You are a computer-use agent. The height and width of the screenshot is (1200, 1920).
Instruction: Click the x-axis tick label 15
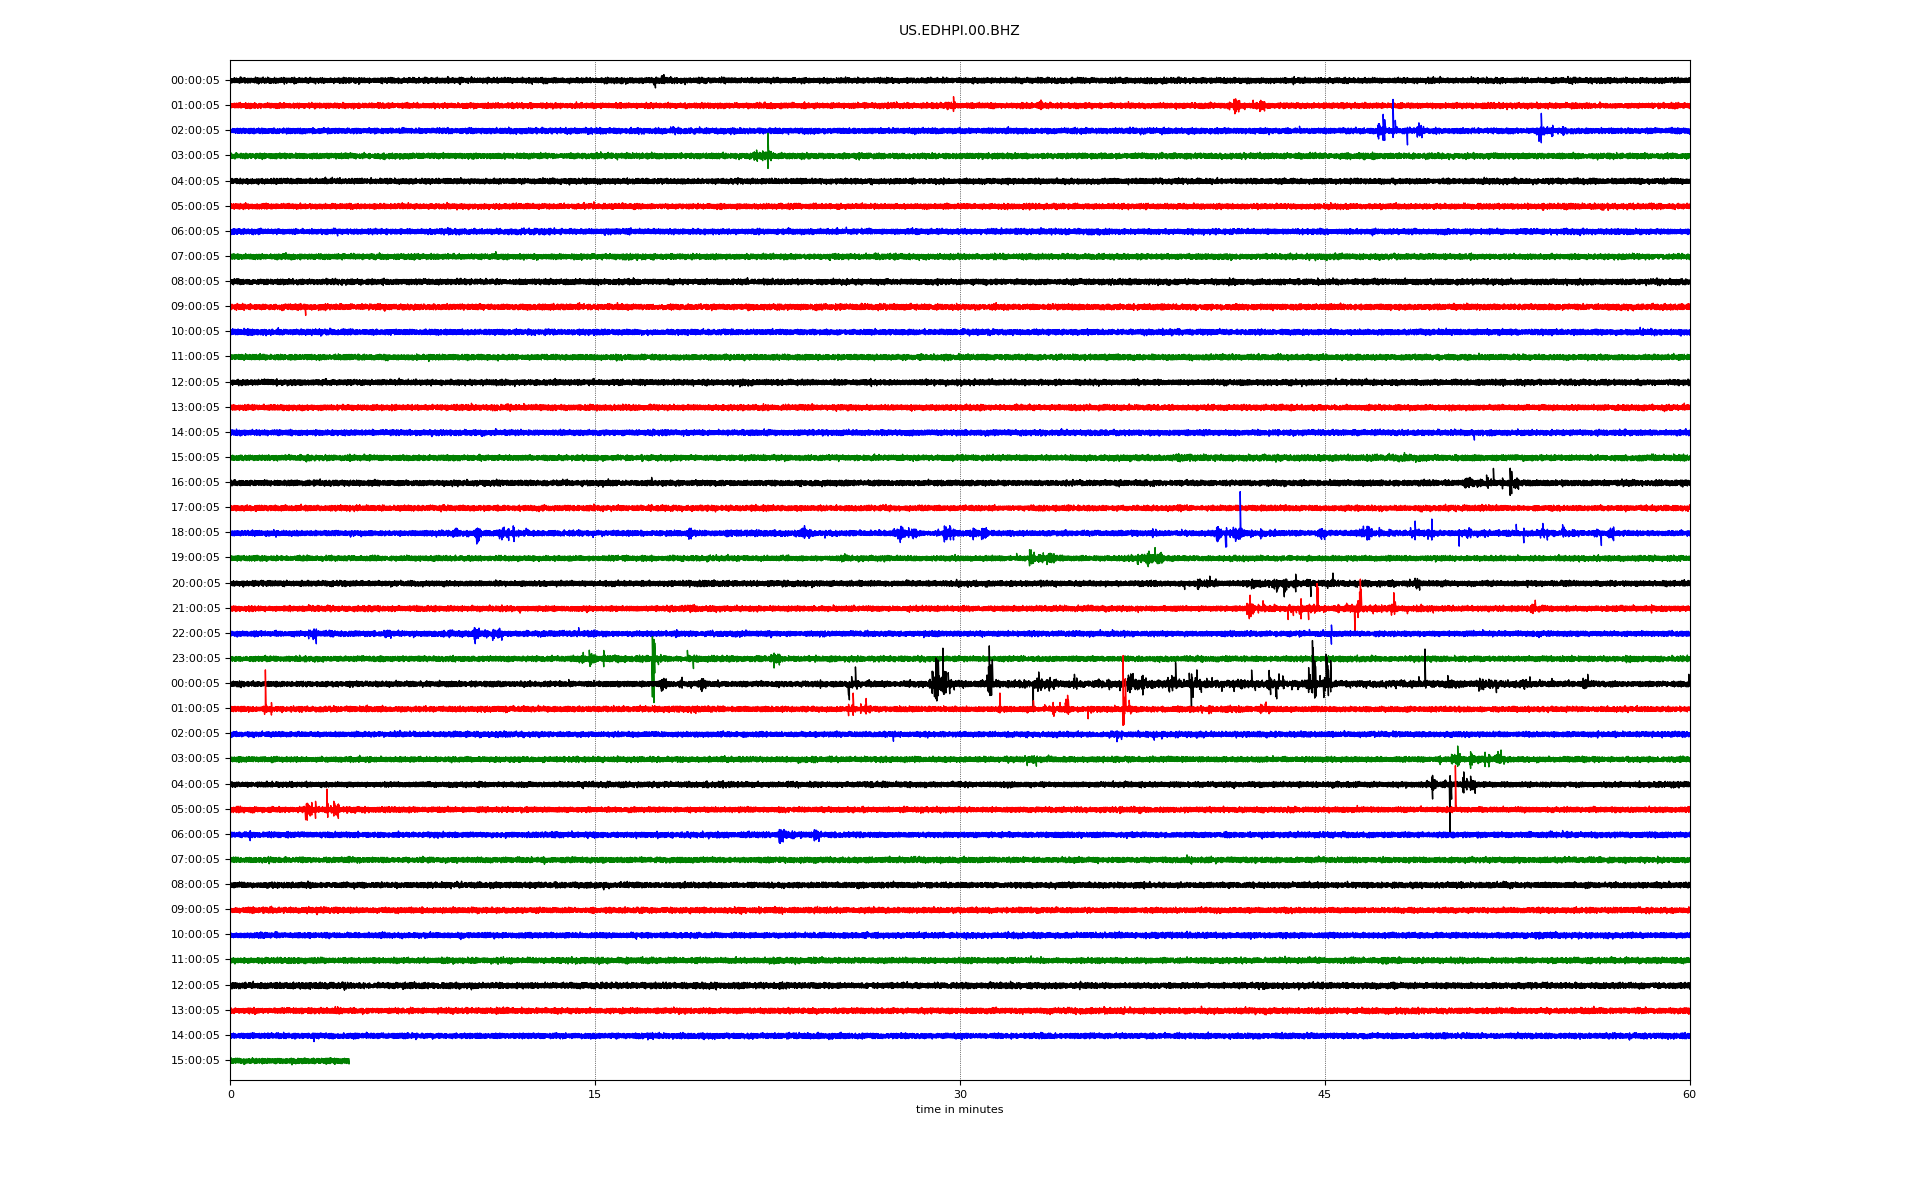pos(595,1094)
